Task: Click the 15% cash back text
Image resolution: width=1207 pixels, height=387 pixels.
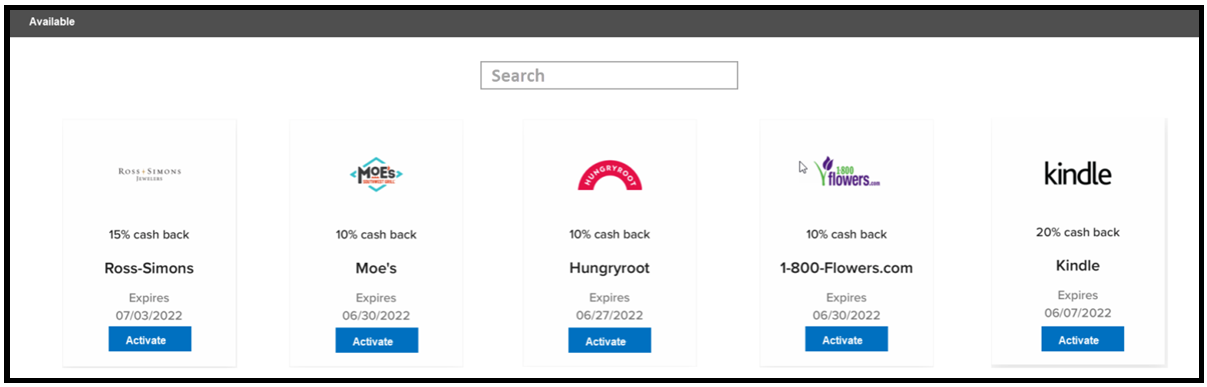Action: click(149, 235)
